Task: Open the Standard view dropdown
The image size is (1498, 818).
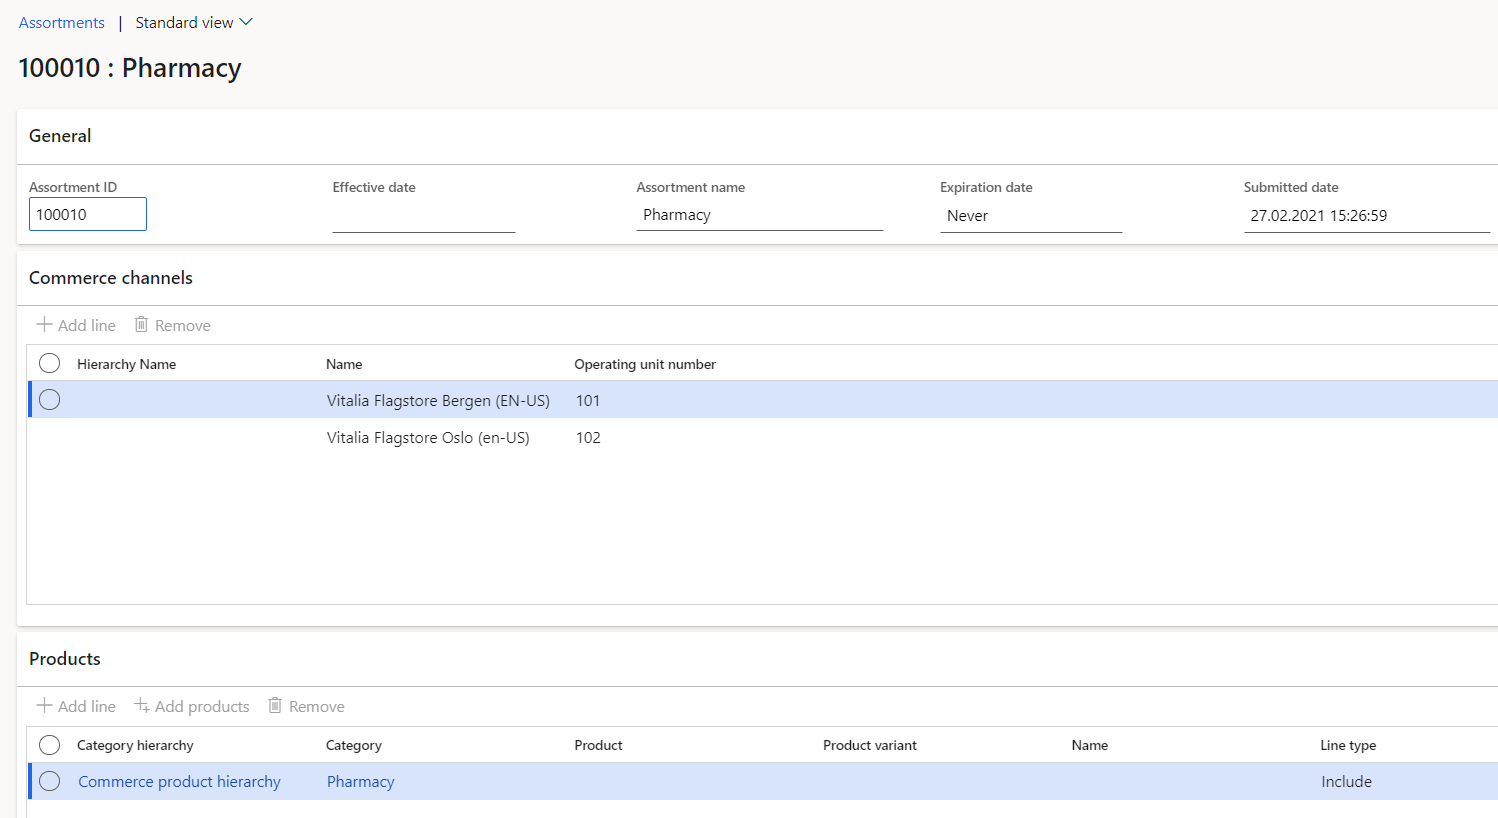Action: [x=194, y=23]
